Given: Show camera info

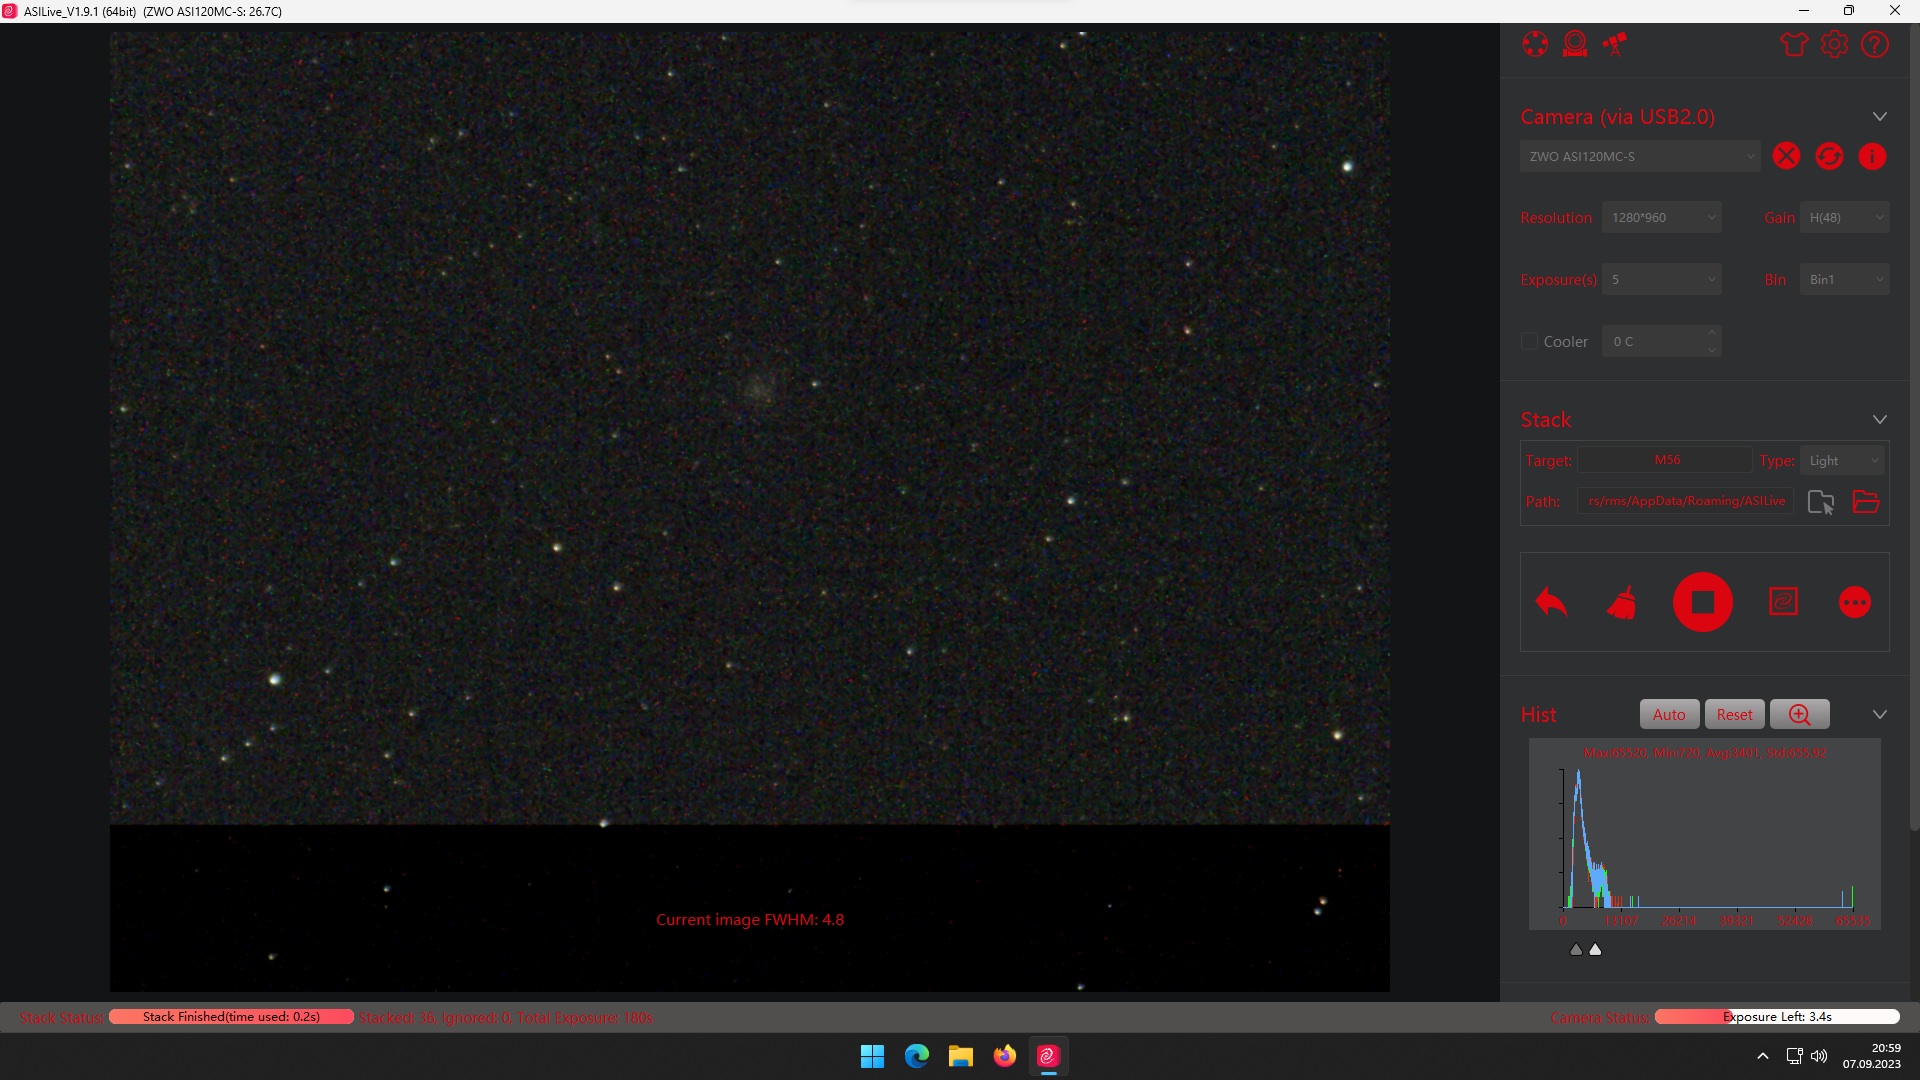Looking at the screenshot, I should 1872,156.
